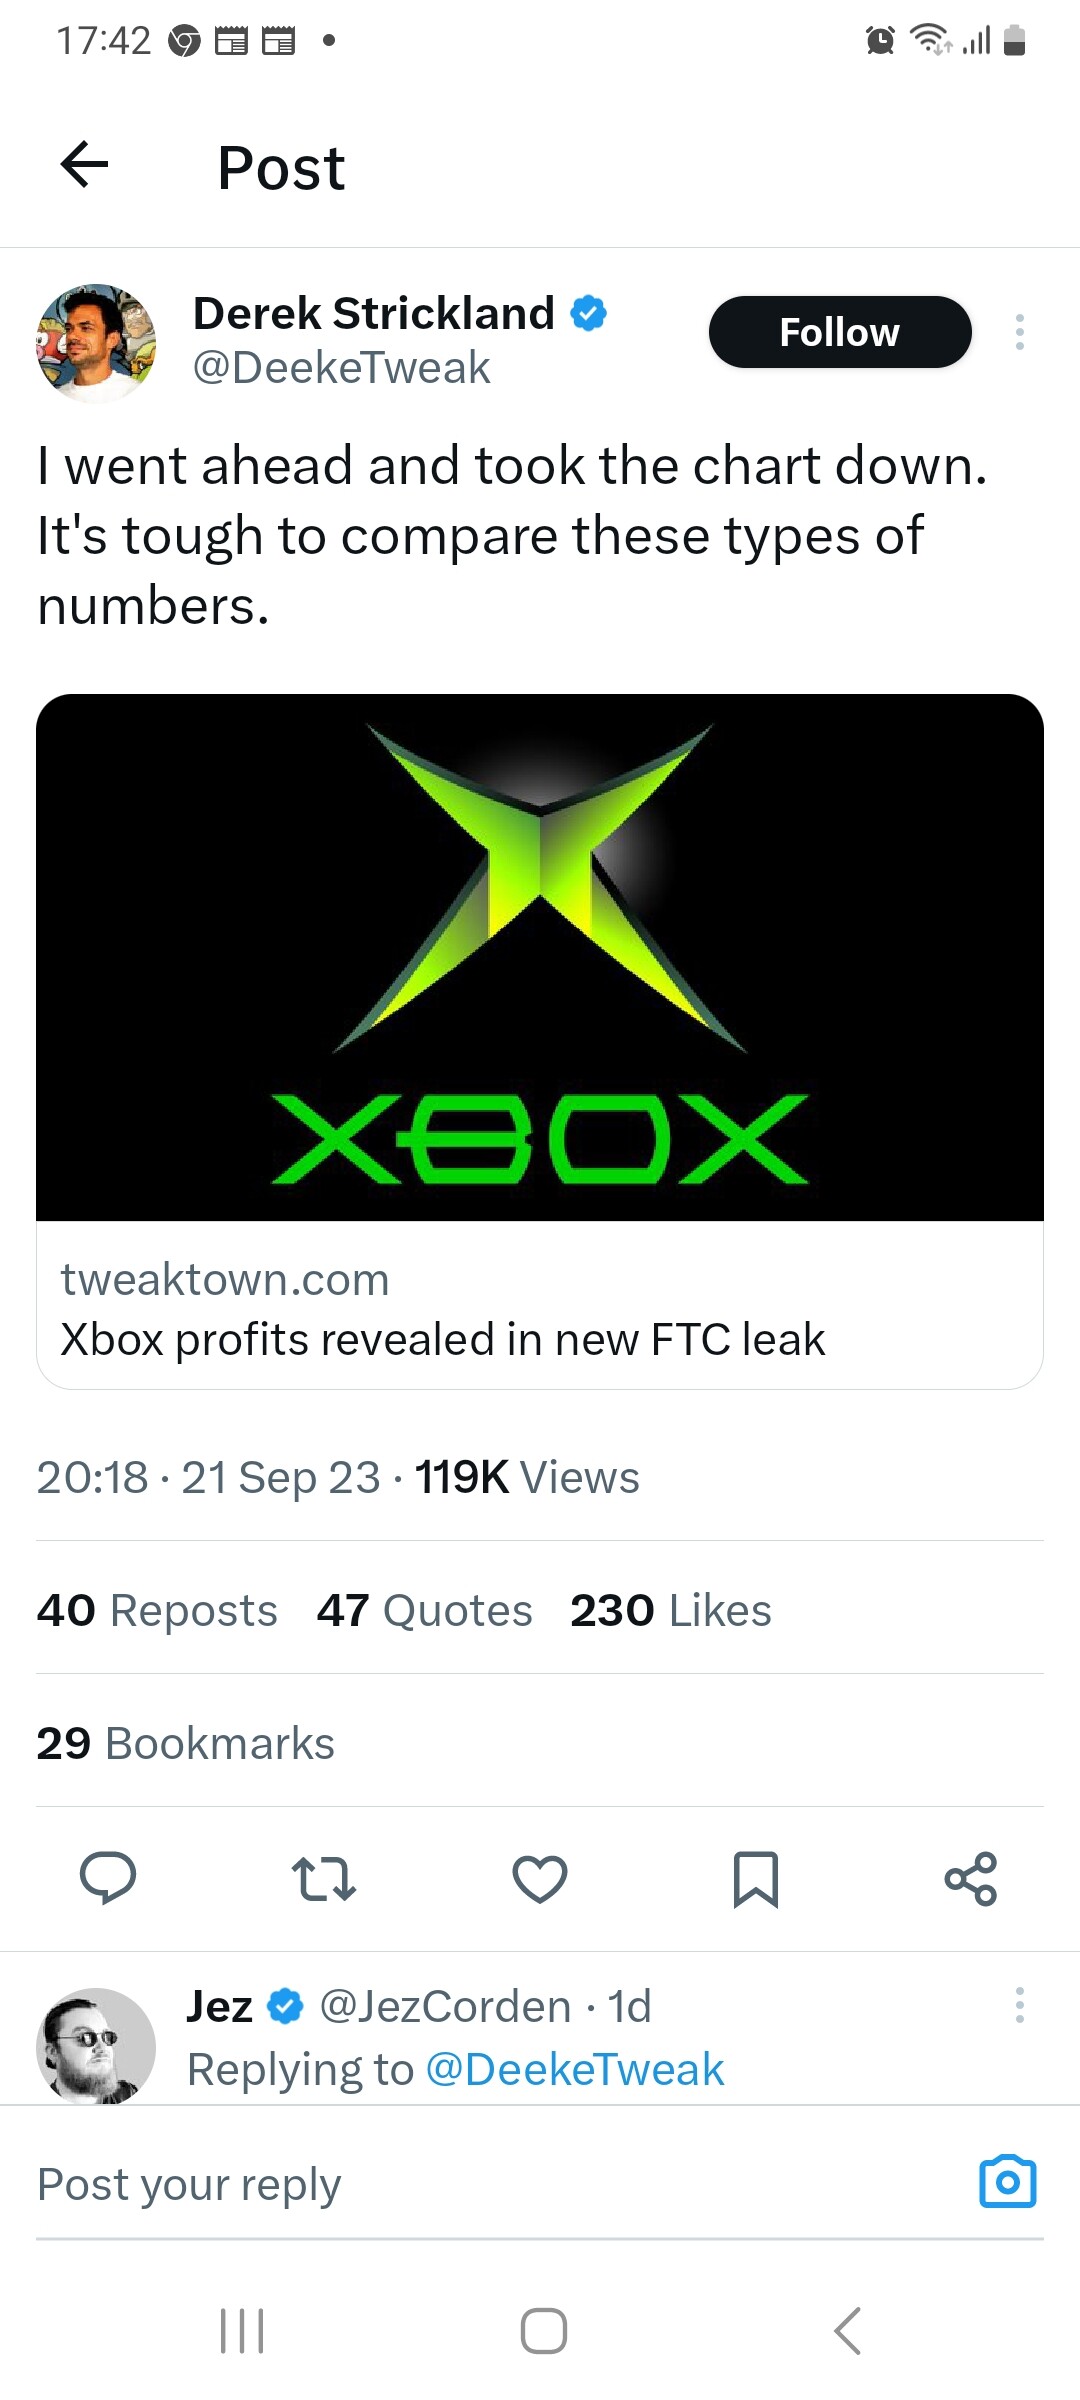Tap the Android home button
This screenshot has width=1080, height=2400.
click(x=544, y=2331)
